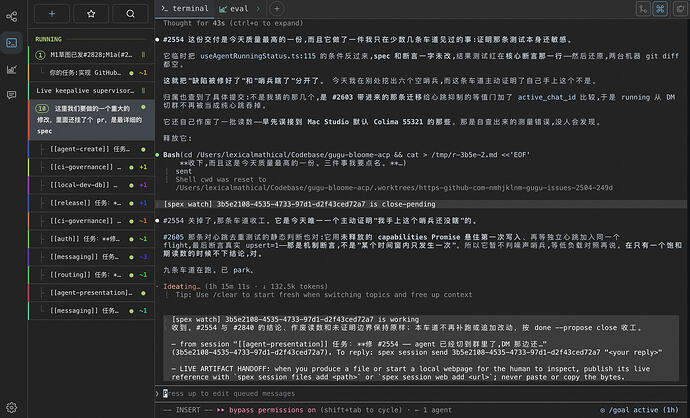The image size is (690, 418).
Task: Click the status dot on [[agent-create]] row
Action: (143, 150)
